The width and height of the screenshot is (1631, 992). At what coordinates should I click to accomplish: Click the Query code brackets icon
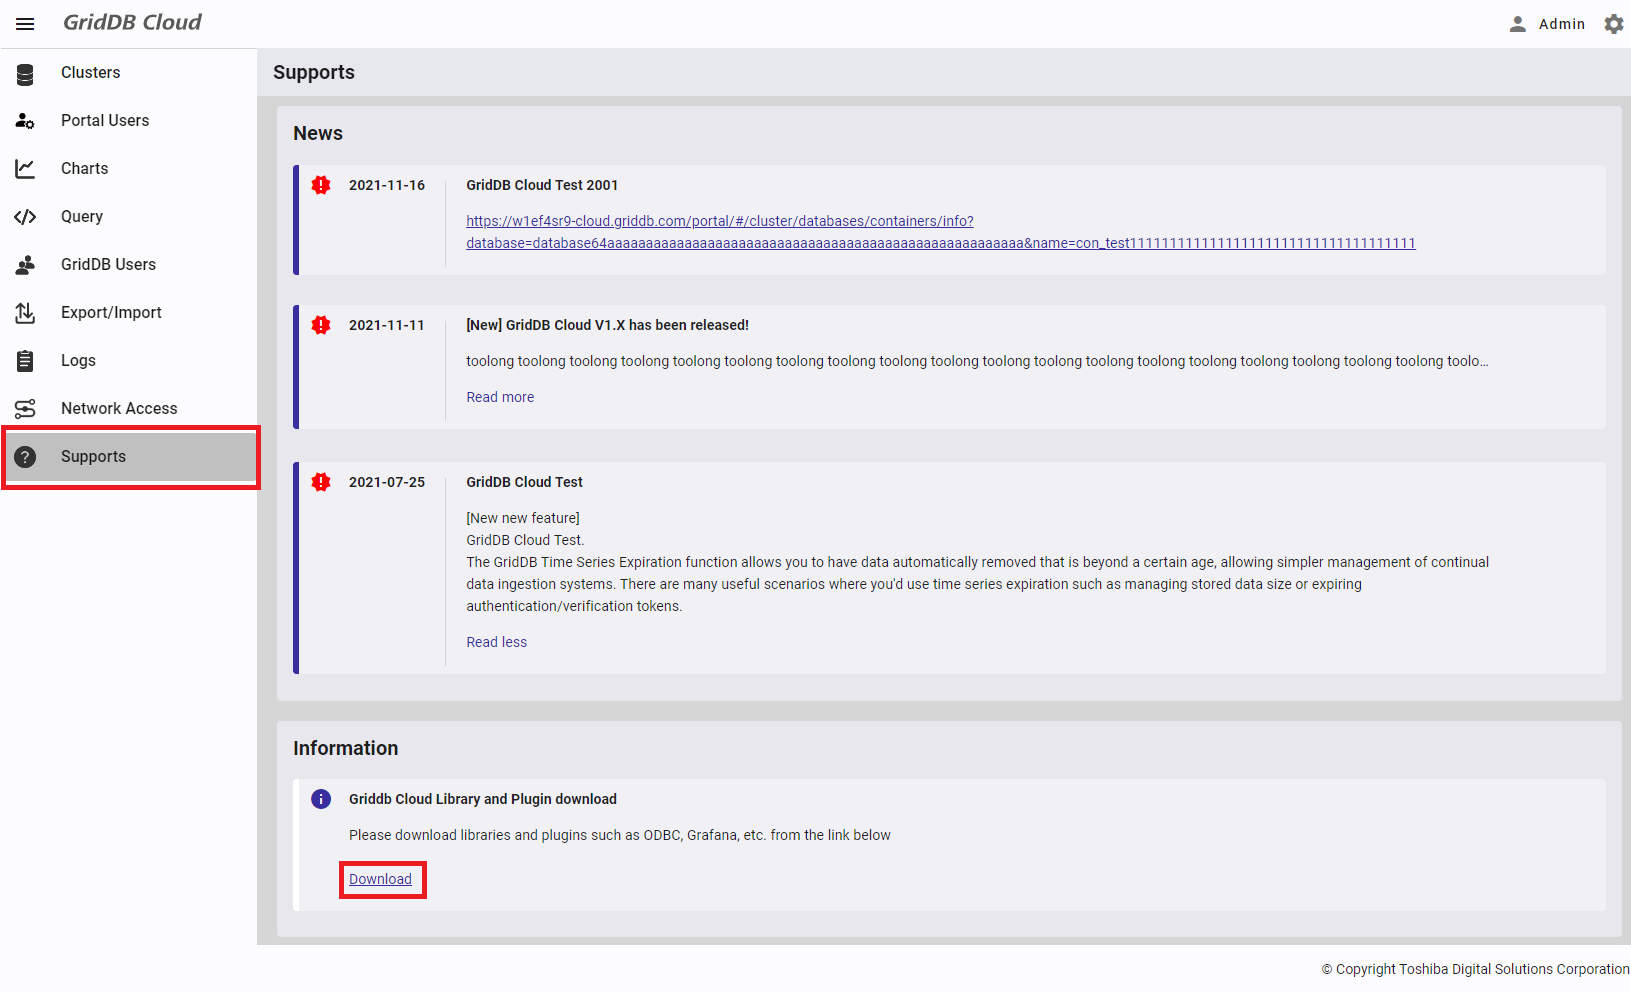click(25, 217)
